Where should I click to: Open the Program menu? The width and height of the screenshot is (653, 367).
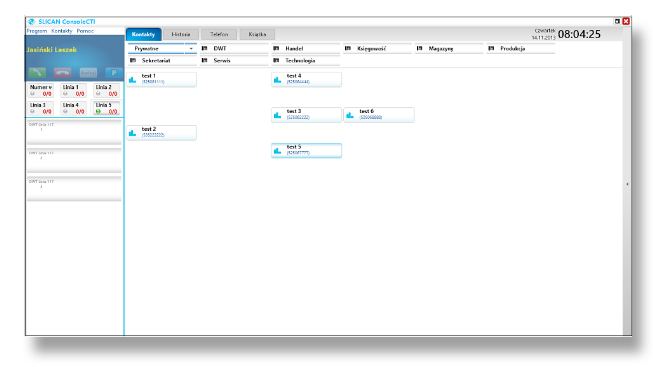37,31
